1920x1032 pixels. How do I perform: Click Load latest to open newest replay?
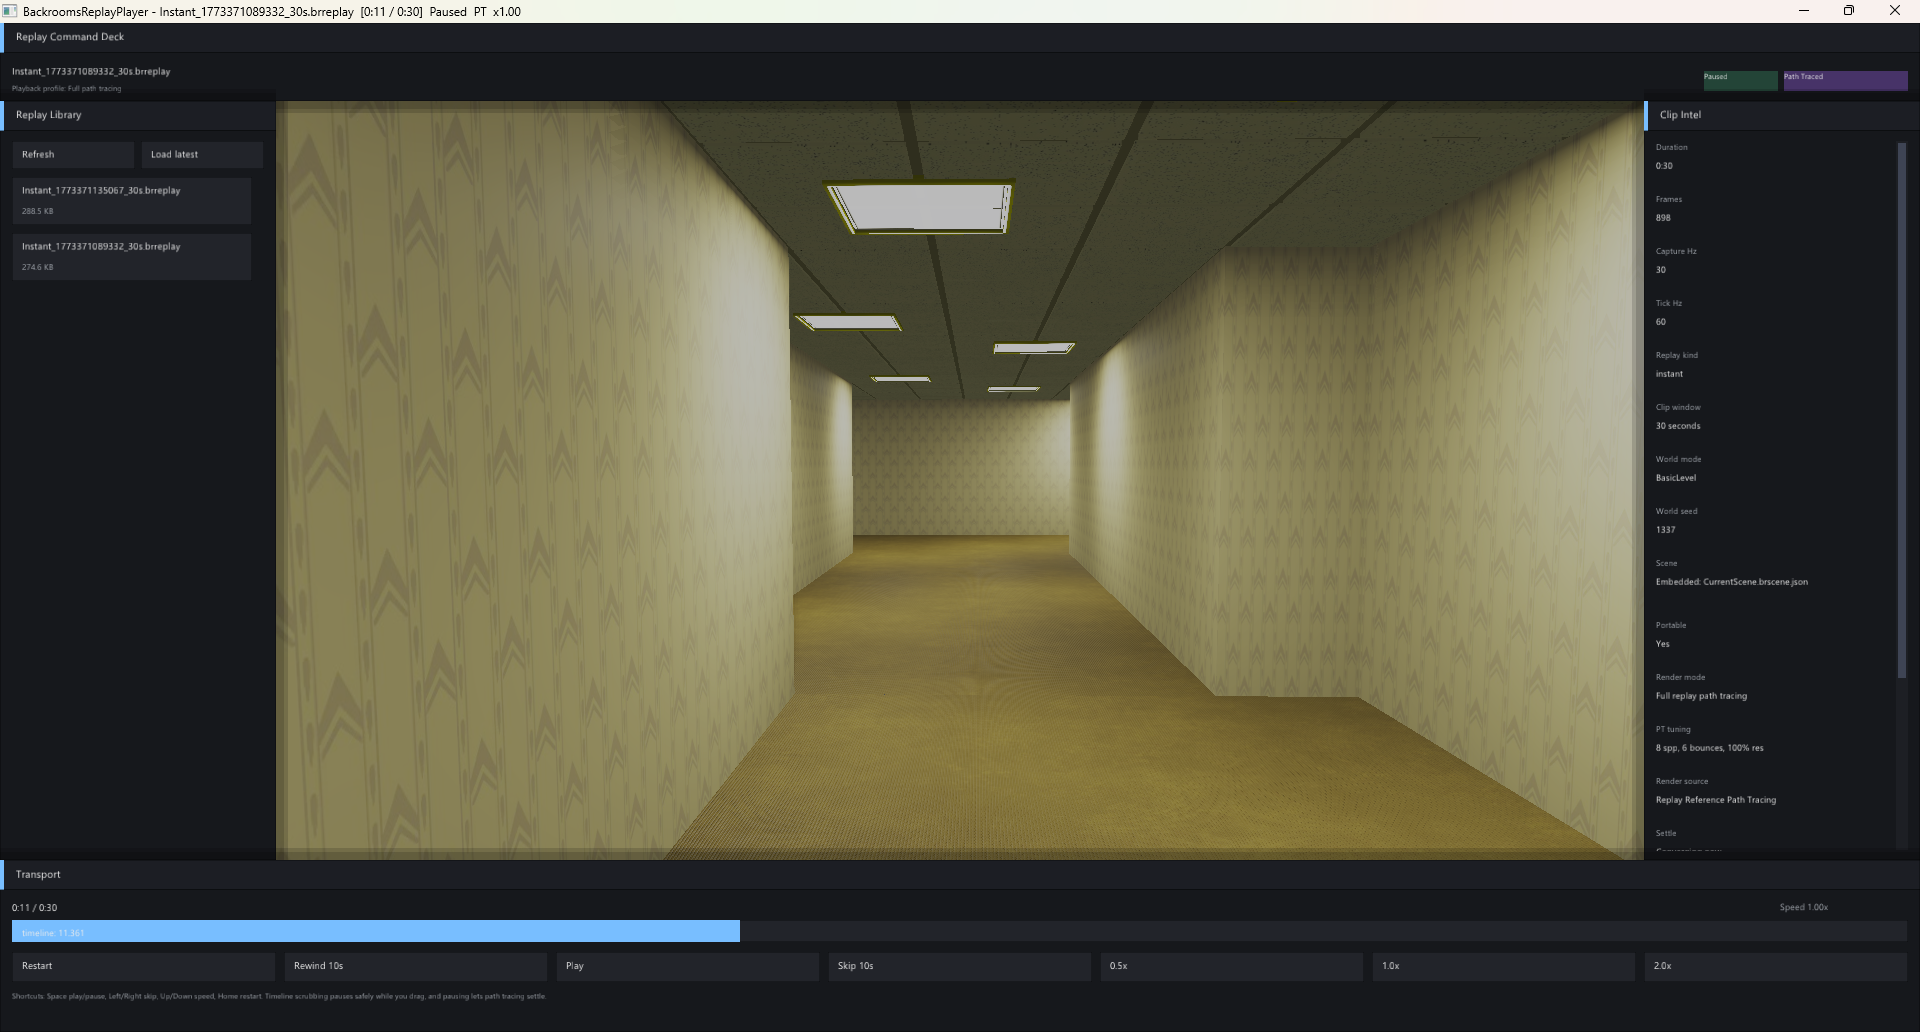[200, 154]
